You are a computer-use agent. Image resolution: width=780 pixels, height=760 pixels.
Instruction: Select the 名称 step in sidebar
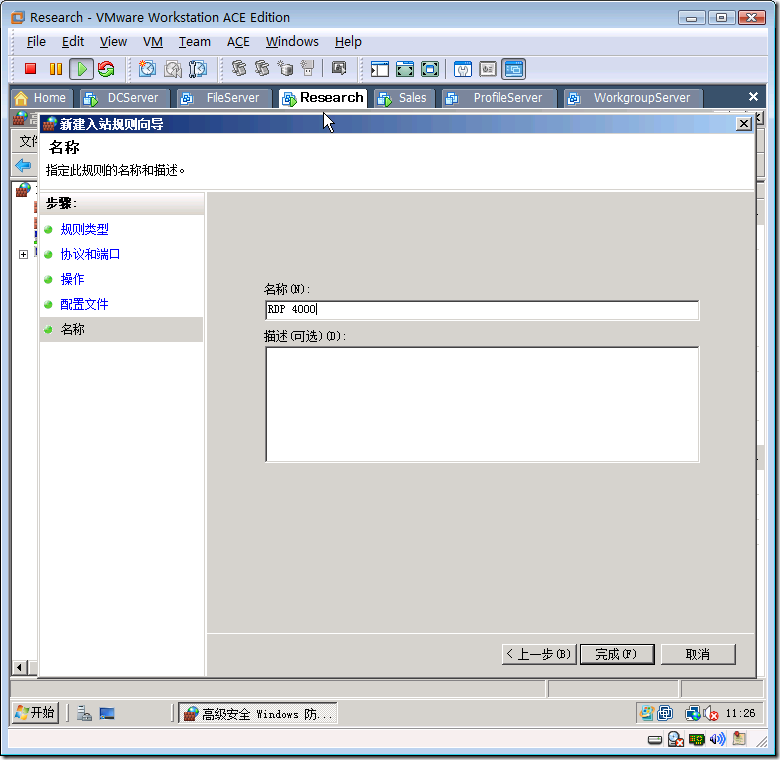tap(121, 329)
